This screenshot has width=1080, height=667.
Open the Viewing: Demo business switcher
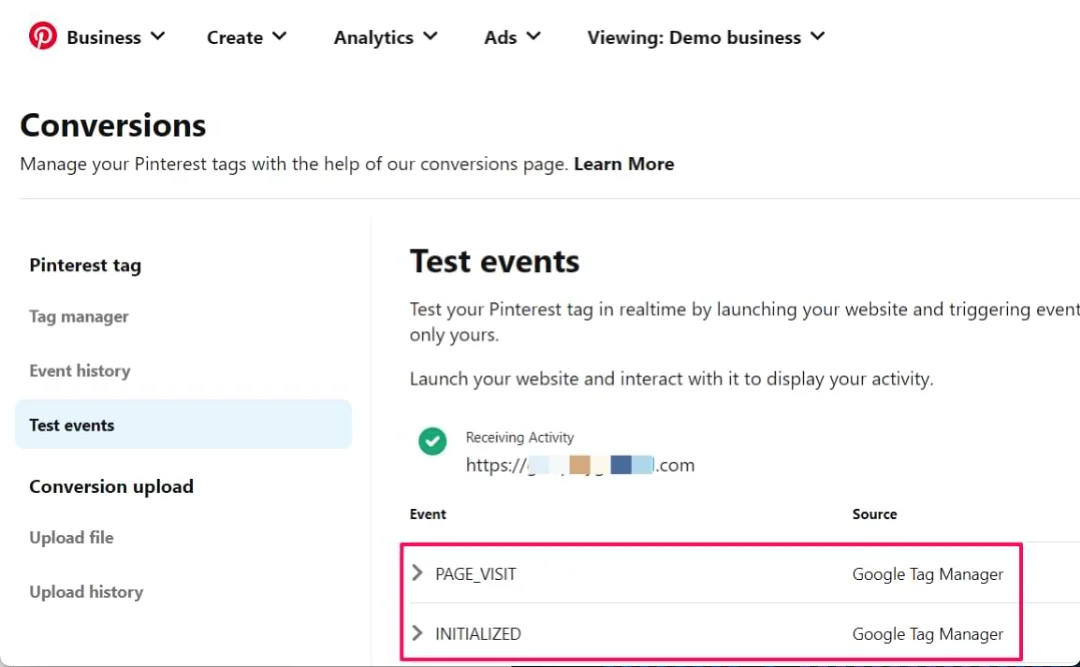pos(706,37)
